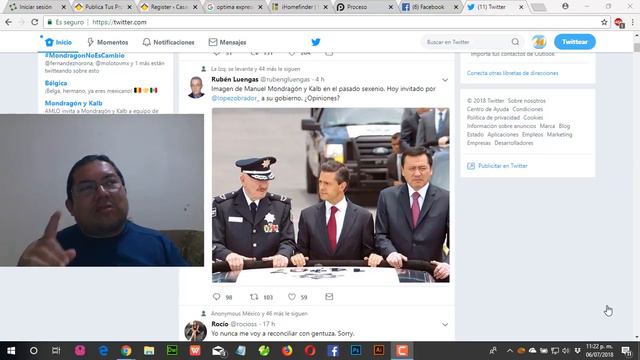This screenshot has width=640, height=360.
Task: Go back in browser
Action: tap(9, 22)
